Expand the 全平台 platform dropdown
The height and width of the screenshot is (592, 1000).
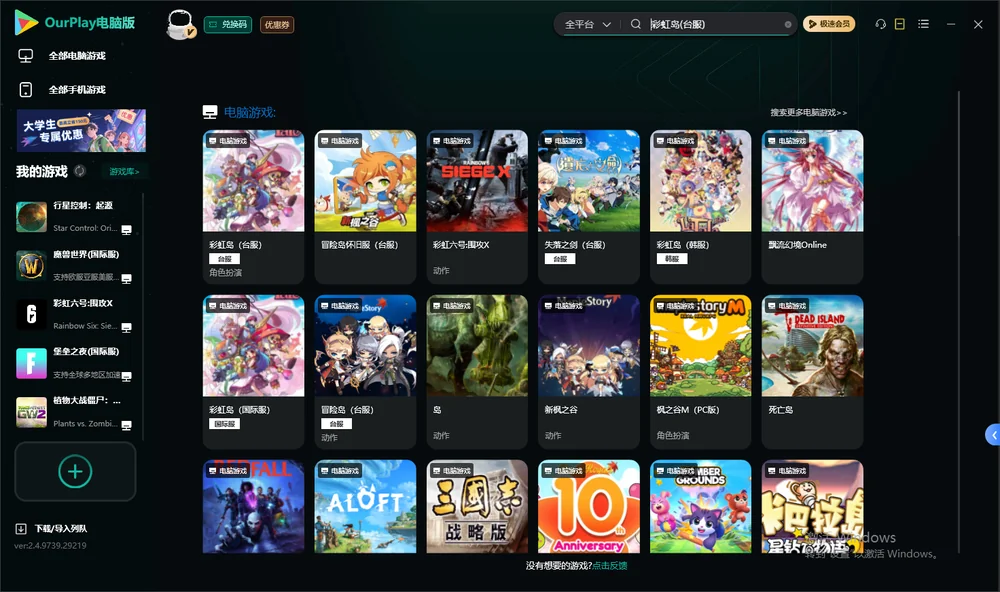[x=587, y=24]
